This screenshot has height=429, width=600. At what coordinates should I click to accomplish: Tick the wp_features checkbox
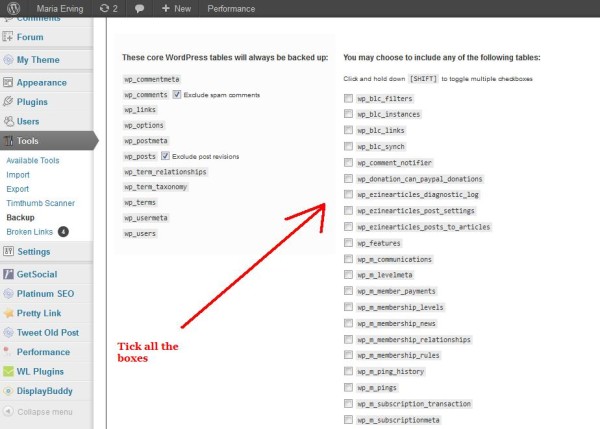pos(348,243)
